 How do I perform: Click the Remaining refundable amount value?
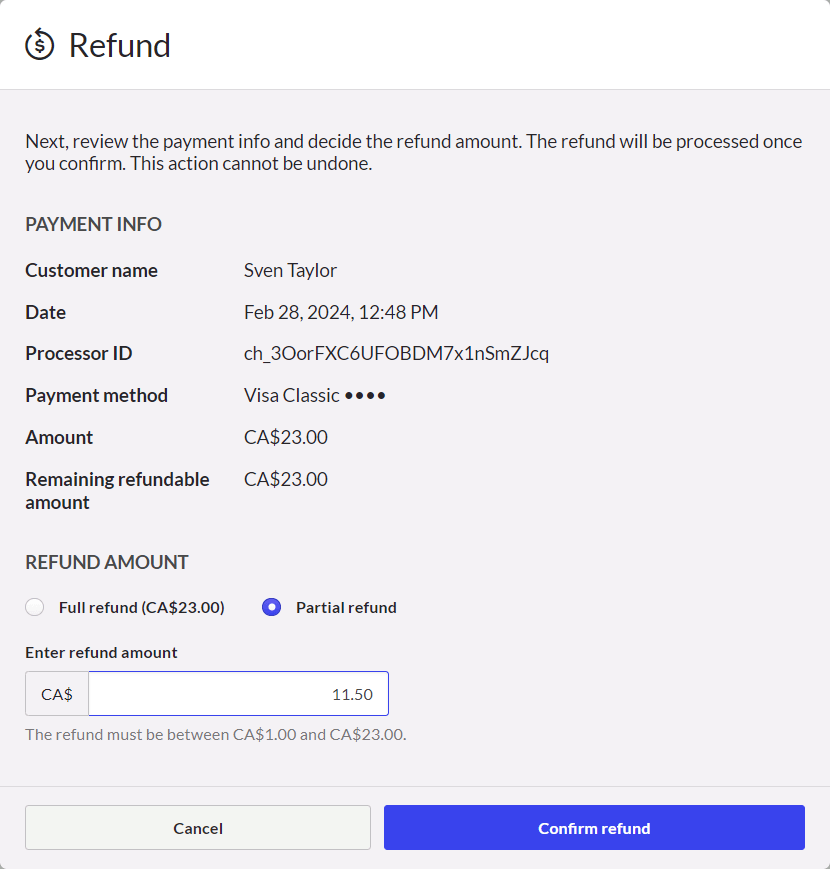[x=286, y=478]
